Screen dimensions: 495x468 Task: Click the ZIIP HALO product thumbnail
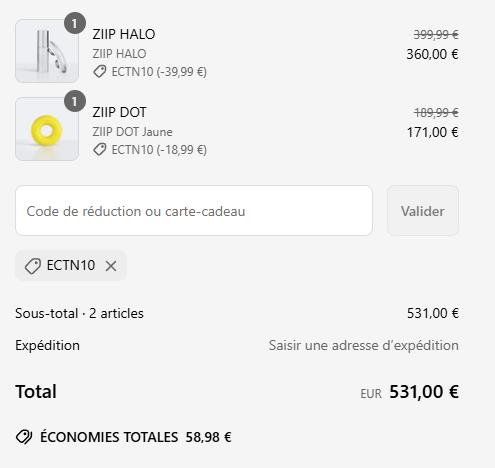[x=47, y=51]
